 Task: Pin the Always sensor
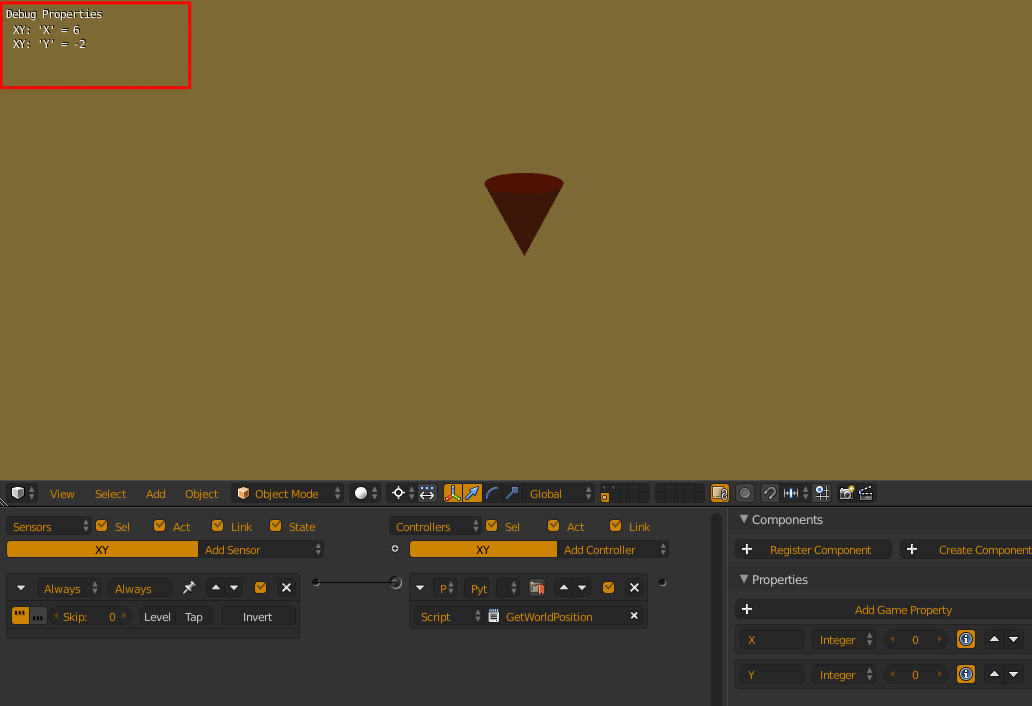(189, 588)
